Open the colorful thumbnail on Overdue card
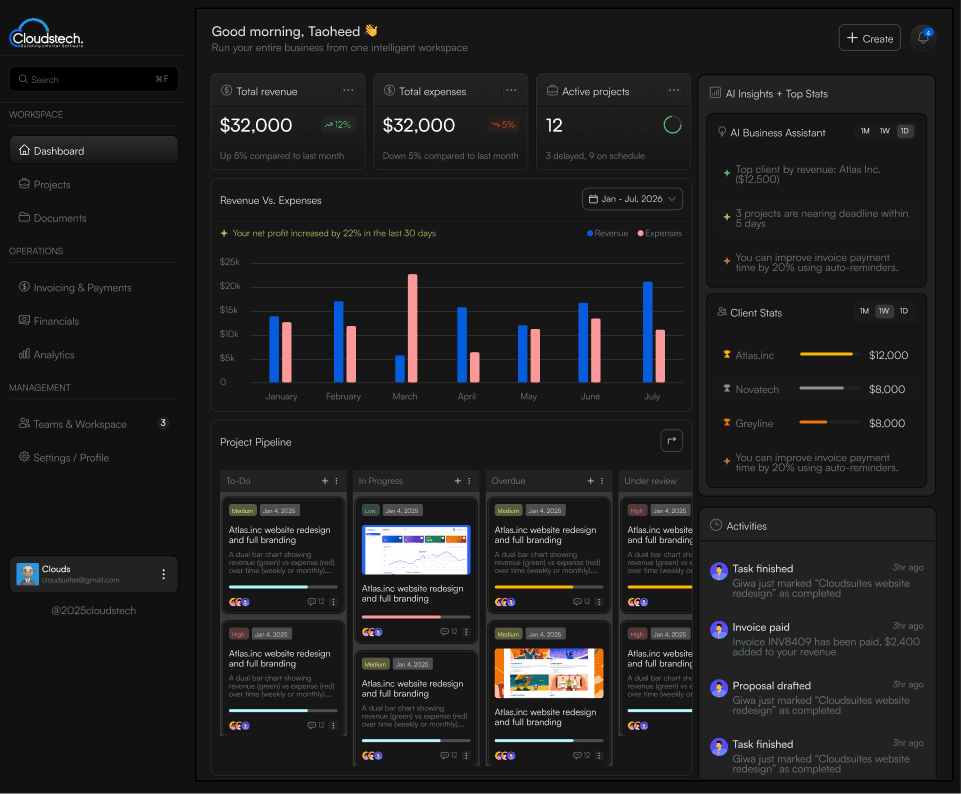The width and height of the screenshot is (961, 794). click(549, 673)
